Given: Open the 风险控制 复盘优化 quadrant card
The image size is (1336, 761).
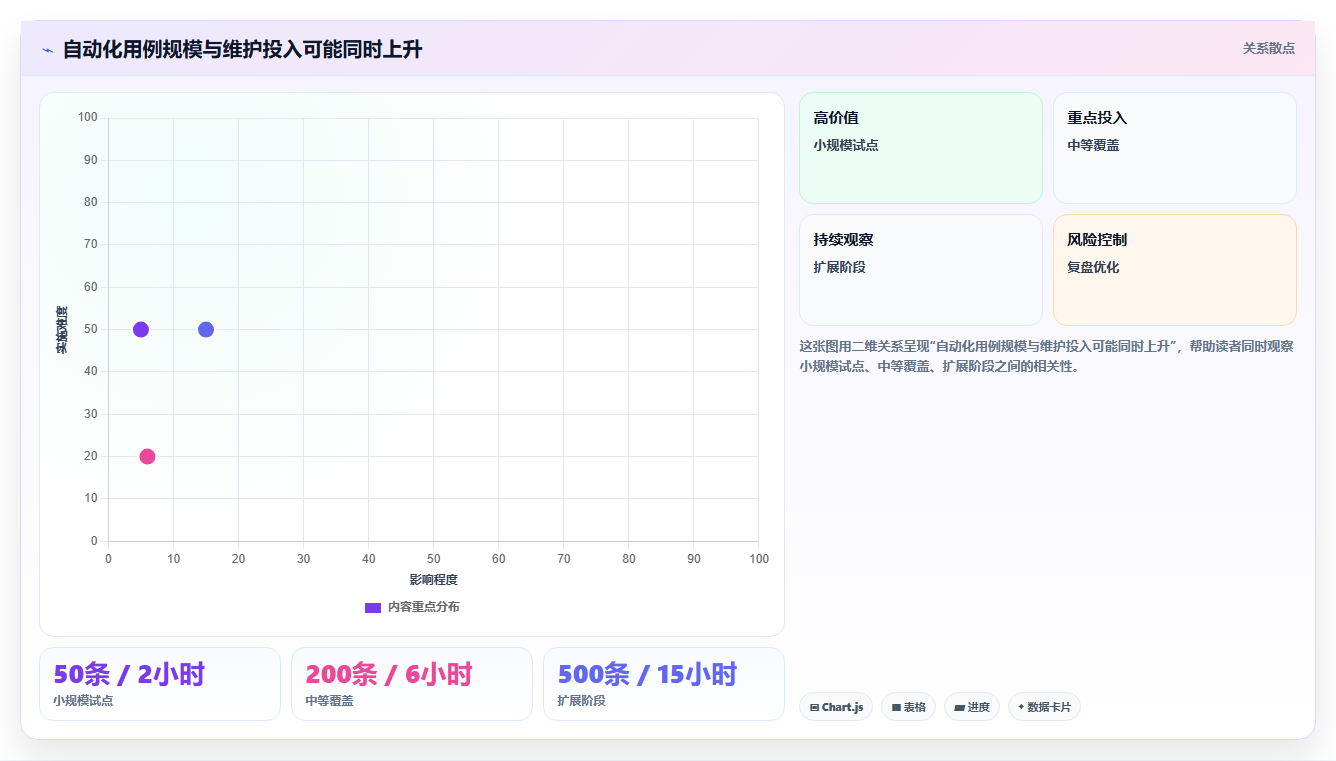Looking at the screenshot, I should 1175,270.
